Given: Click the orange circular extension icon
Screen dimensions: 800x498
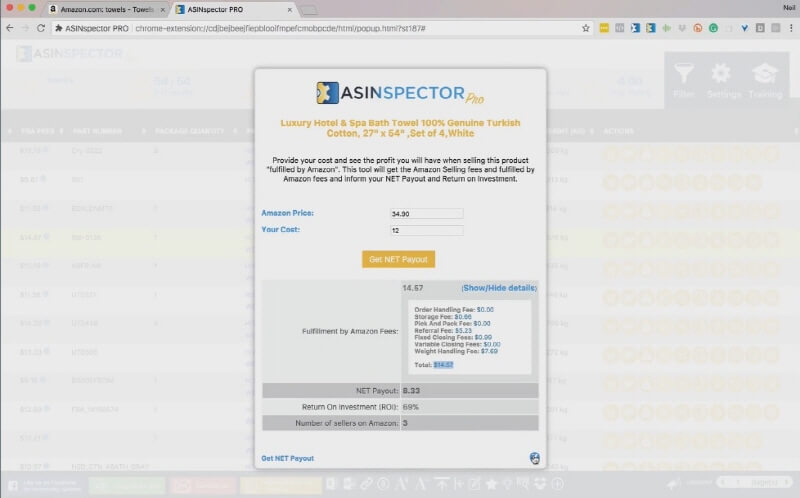Looking at the screenshot, I should pyautogui.click(x=697, y=28).
